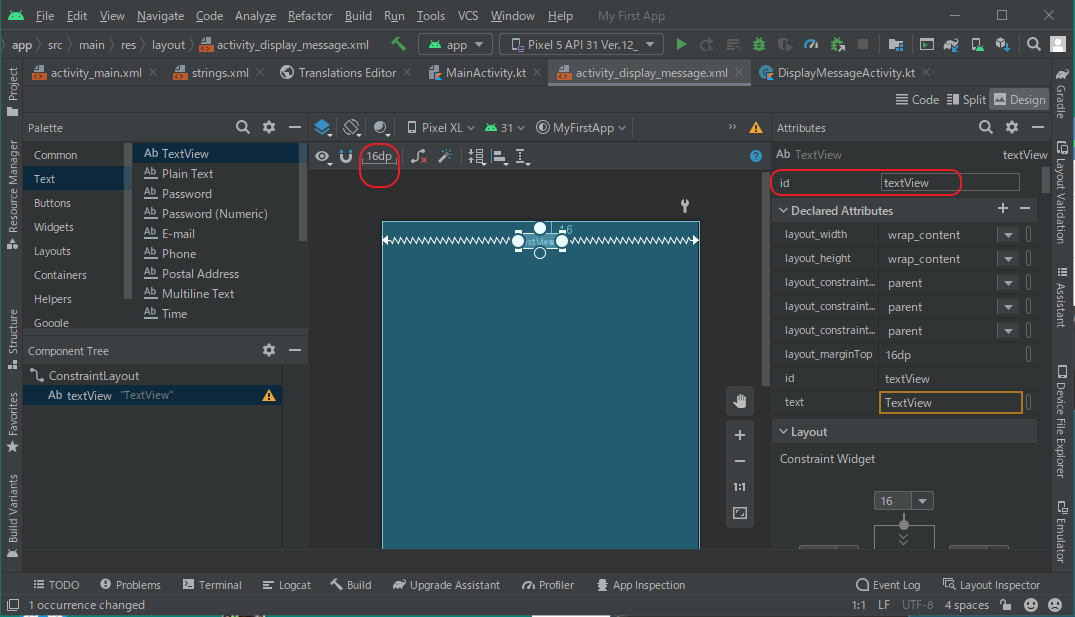
Task: Toggle the autoconnect magnet icon
Action: (346, 156)
